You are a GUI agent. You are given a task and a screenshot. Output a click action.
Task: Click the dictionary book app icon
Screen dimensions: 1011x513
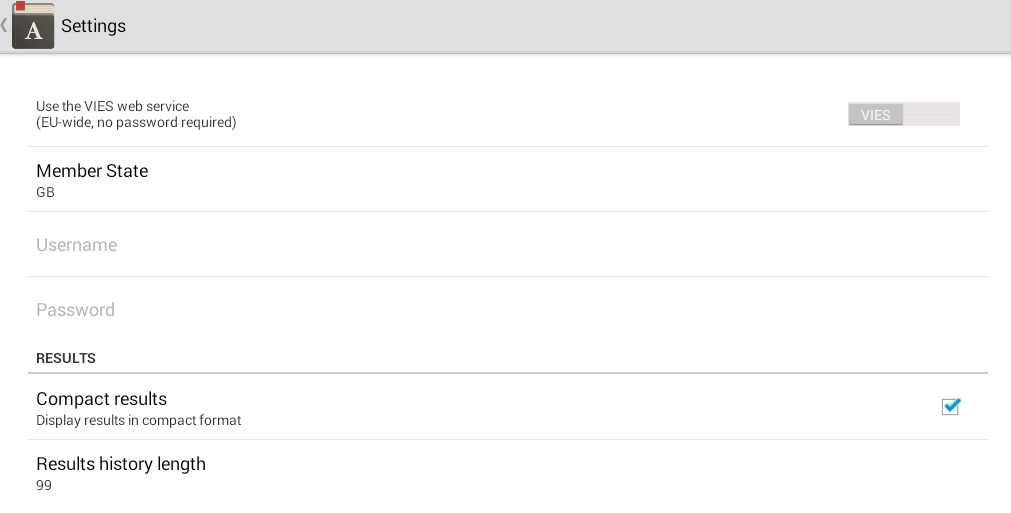tap(33, 25)
